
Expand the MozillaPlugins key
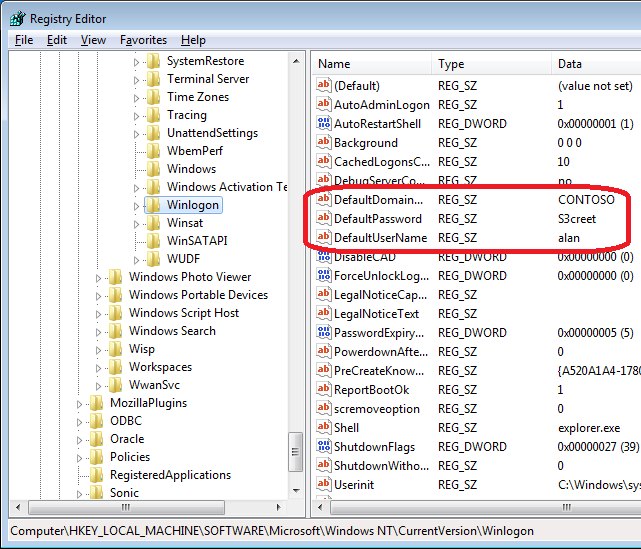tap(80, 403)
